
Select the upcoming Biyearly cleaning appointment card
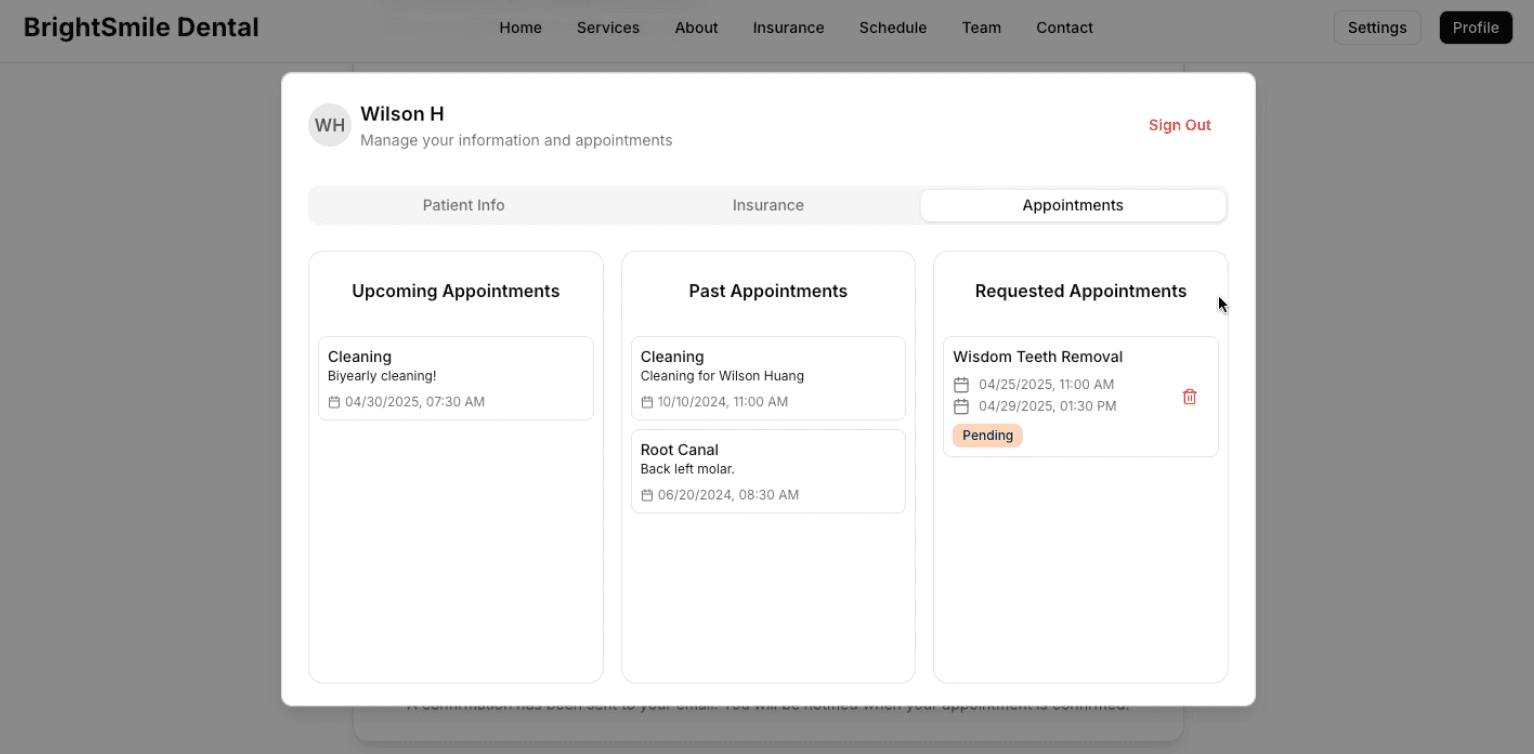tap(455, 378)
